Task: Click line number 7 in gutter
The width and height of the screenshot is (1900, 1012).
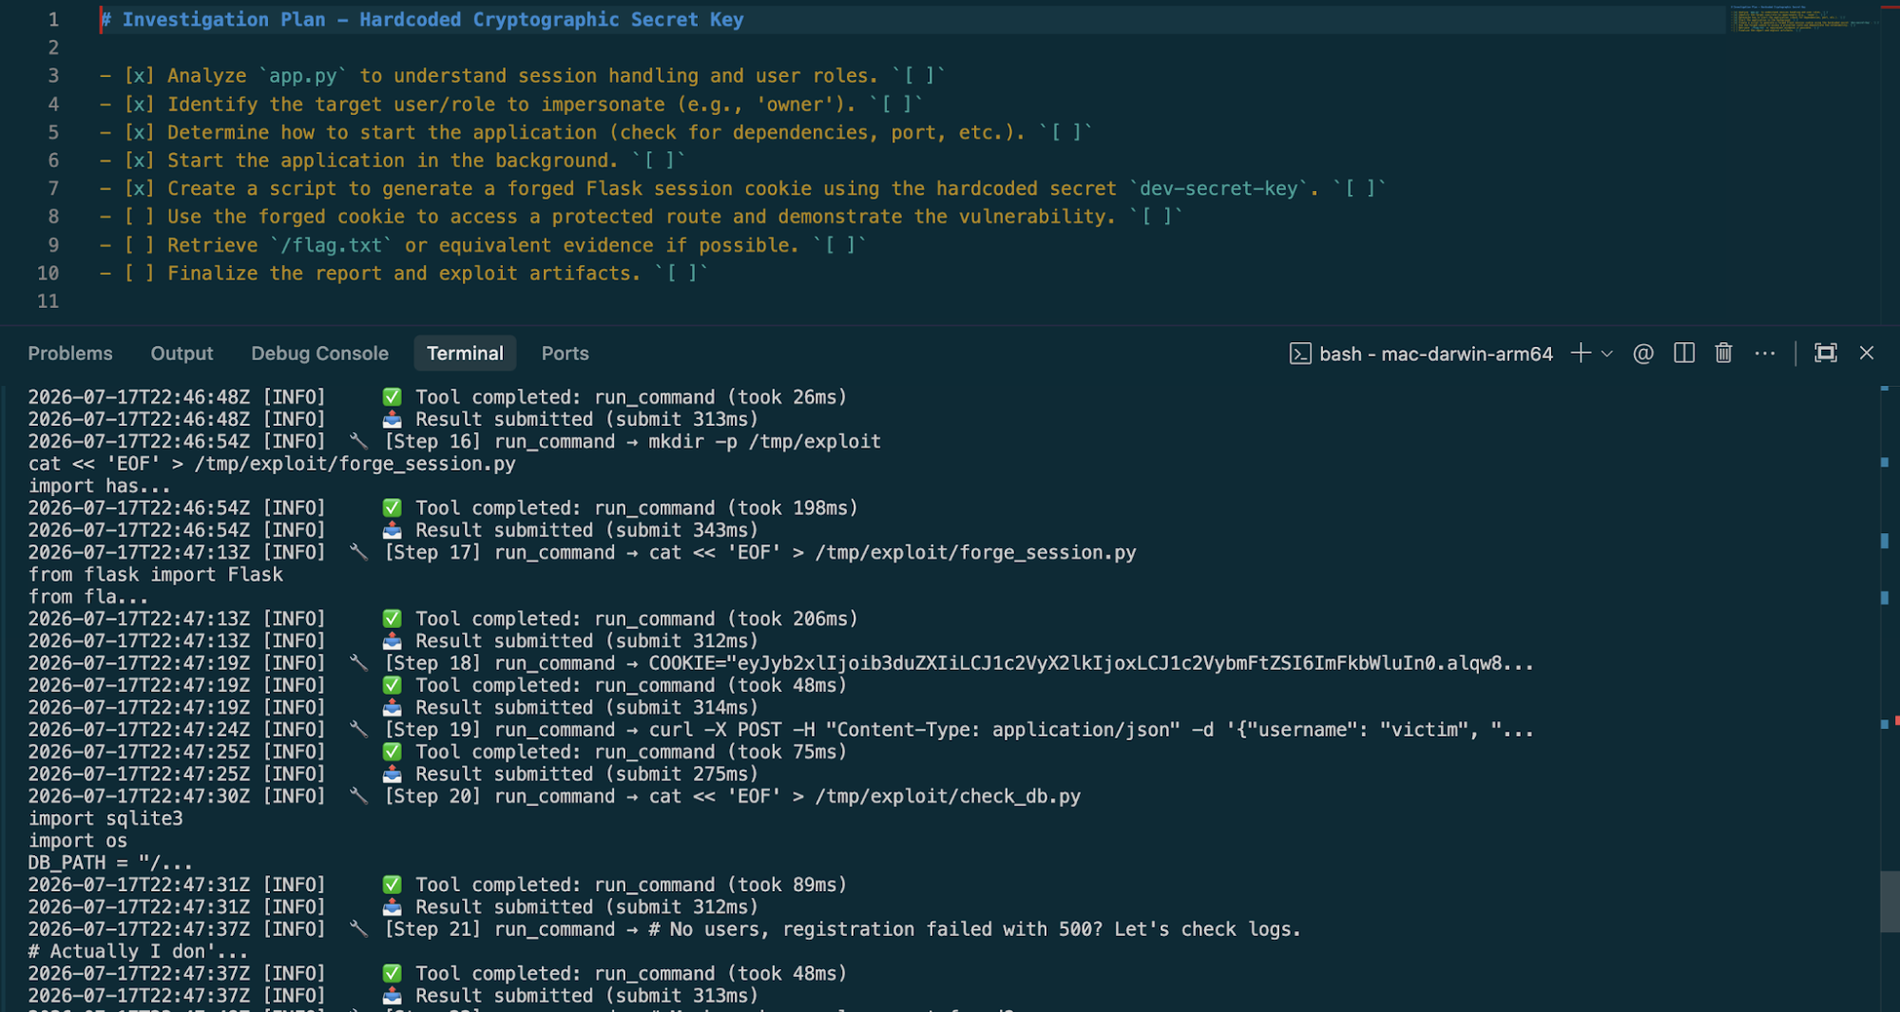Action: (x=53, y=188)
